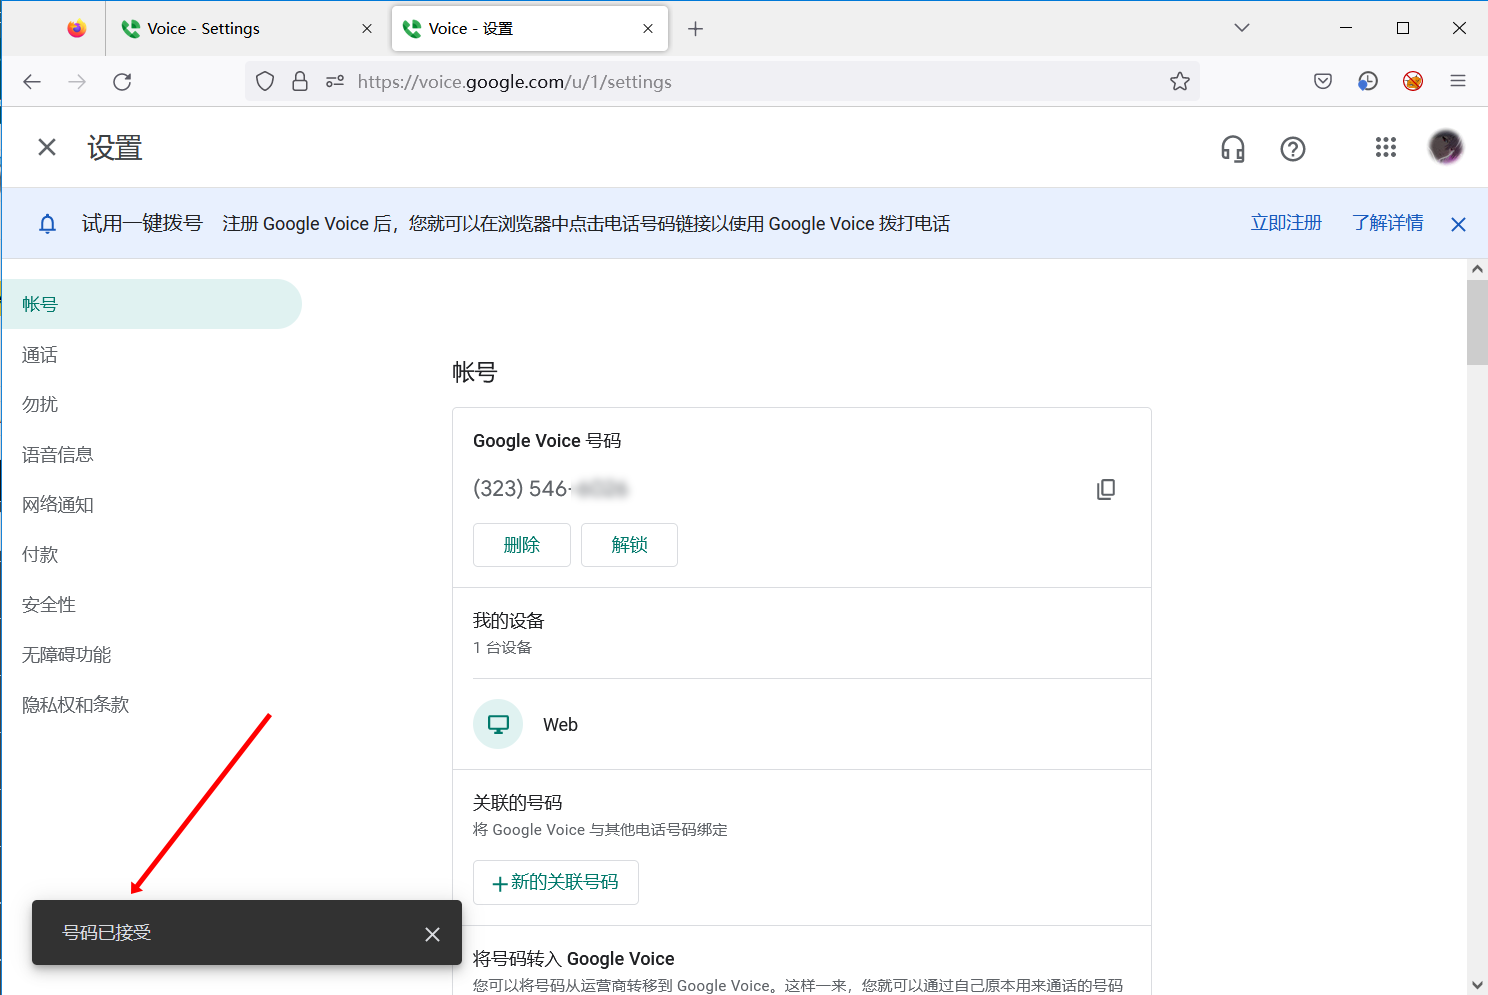This screenshot has width=1488, height=995.
Task: Click the address bar URL field
Action: (x=722, y=82)
